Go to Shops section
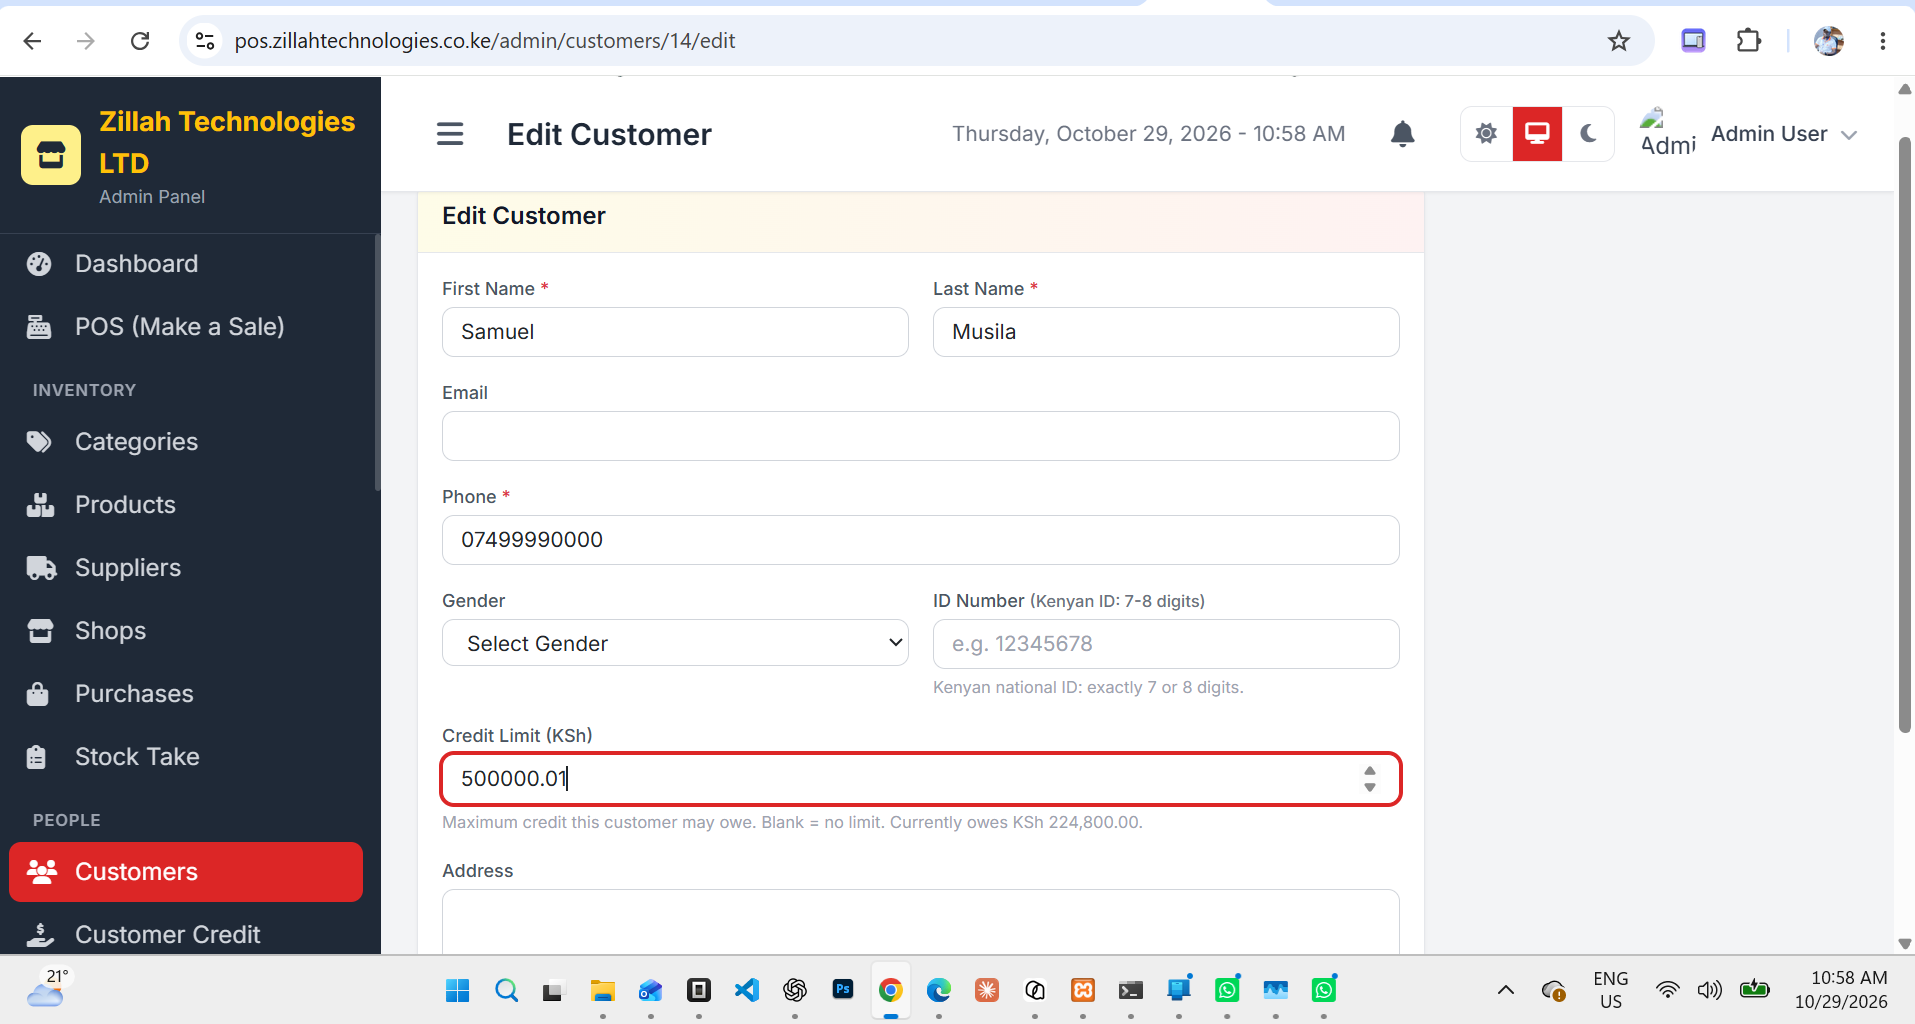 pos(186,631)
